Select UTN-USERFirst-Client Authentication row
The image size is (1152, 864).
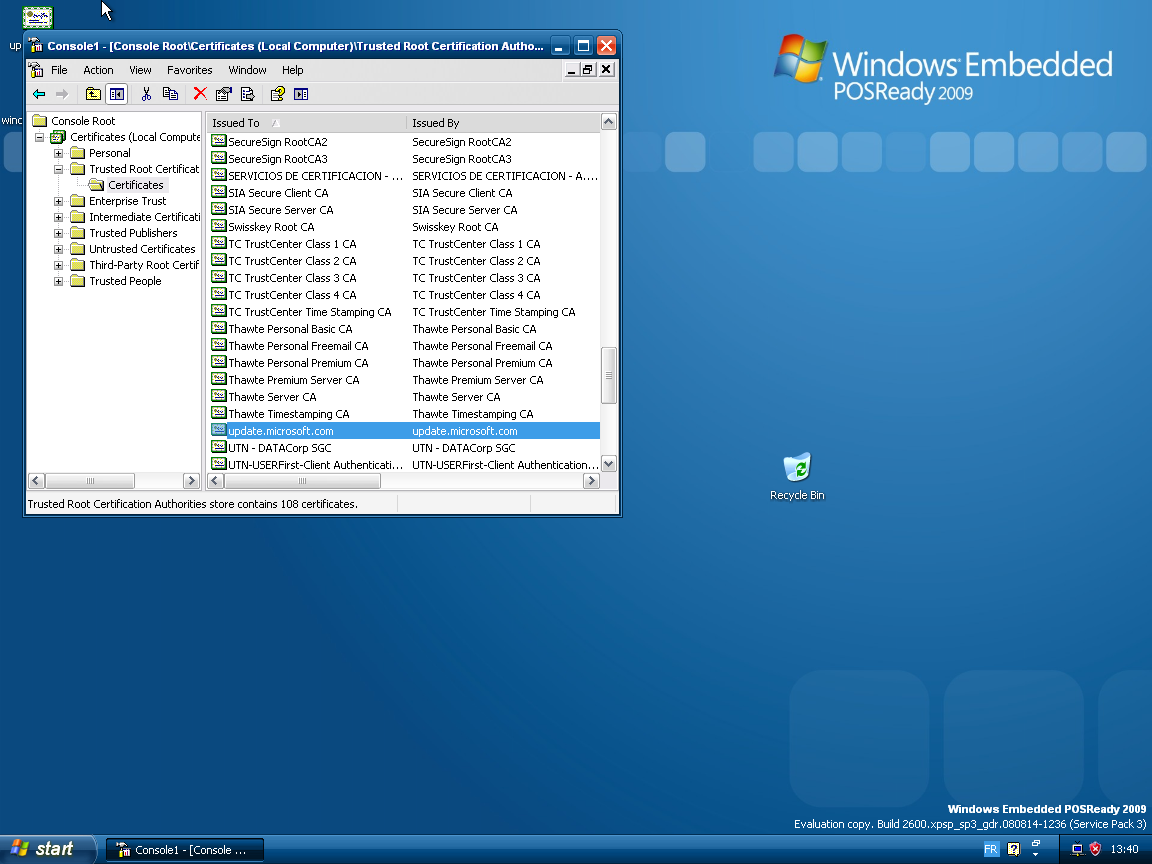[404, 465]
